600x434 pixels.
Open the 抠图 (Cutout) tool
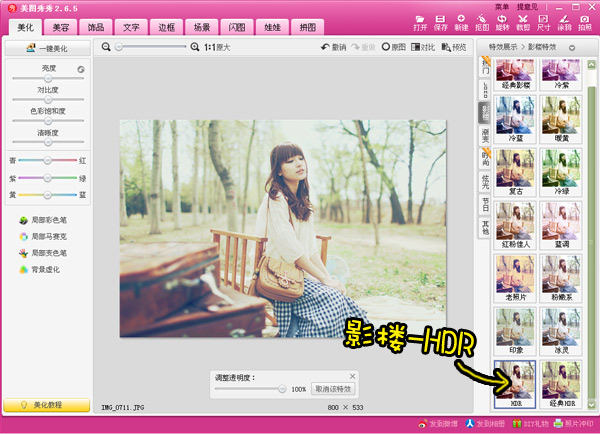tap(482, 21)
